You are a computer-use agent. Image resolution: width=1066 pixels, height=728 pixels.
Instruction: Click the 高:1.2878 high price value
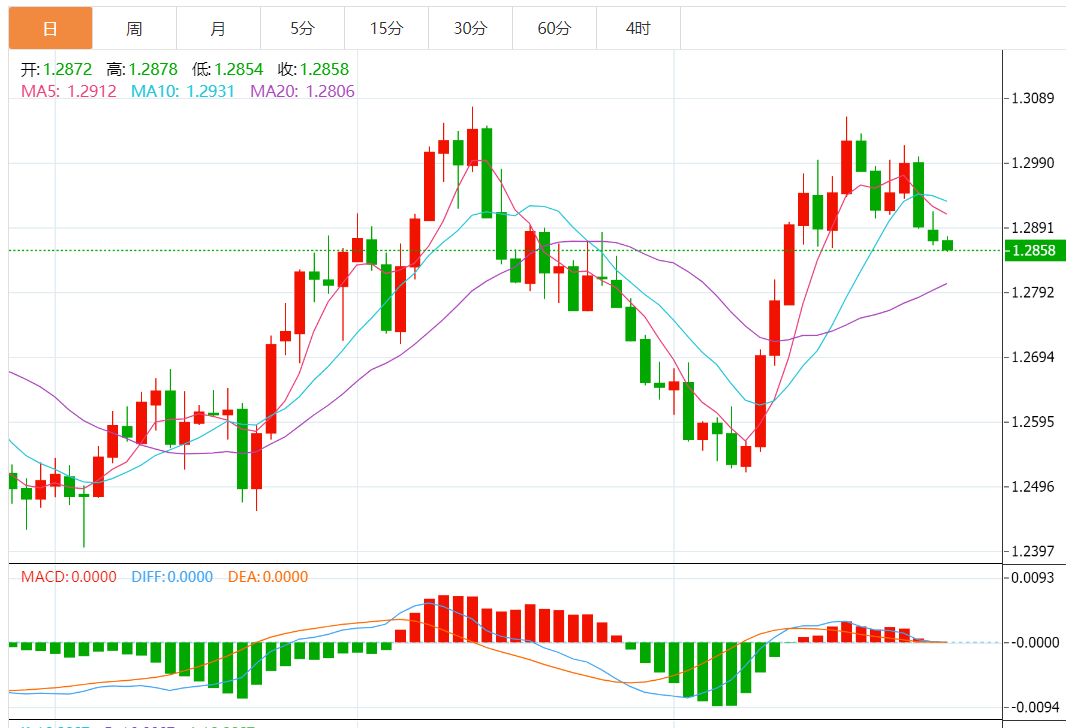pyautogui.click(x=142, y=69)
